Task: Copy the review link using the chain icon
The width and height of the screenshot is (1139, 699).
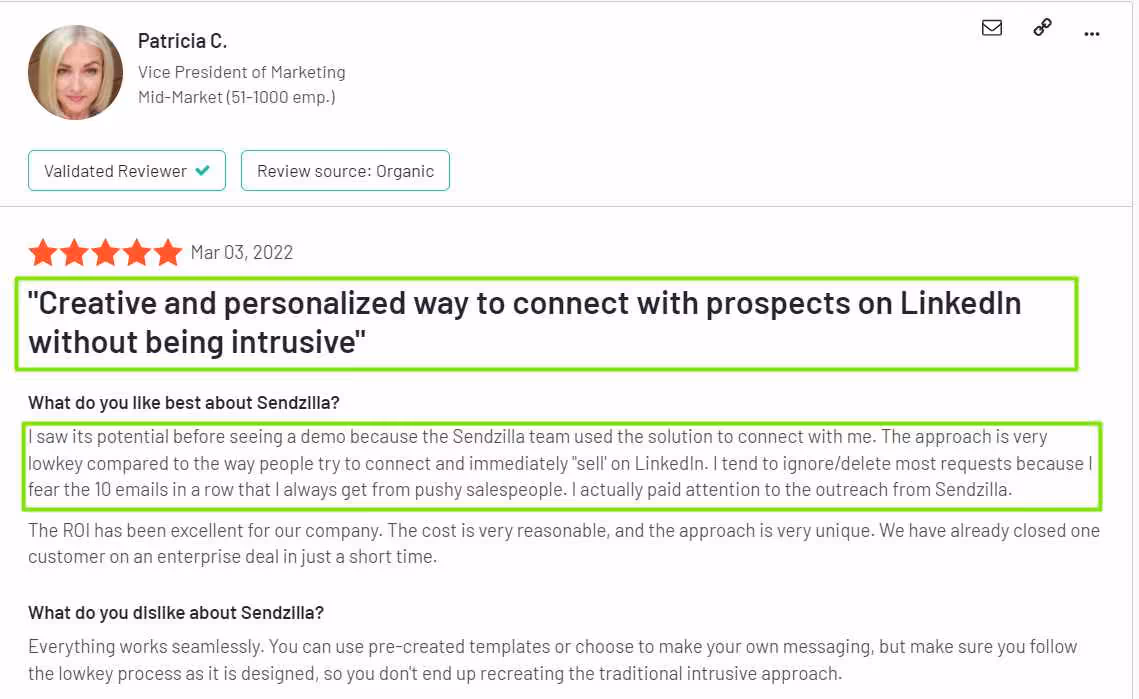Action: coord(1042,28)
